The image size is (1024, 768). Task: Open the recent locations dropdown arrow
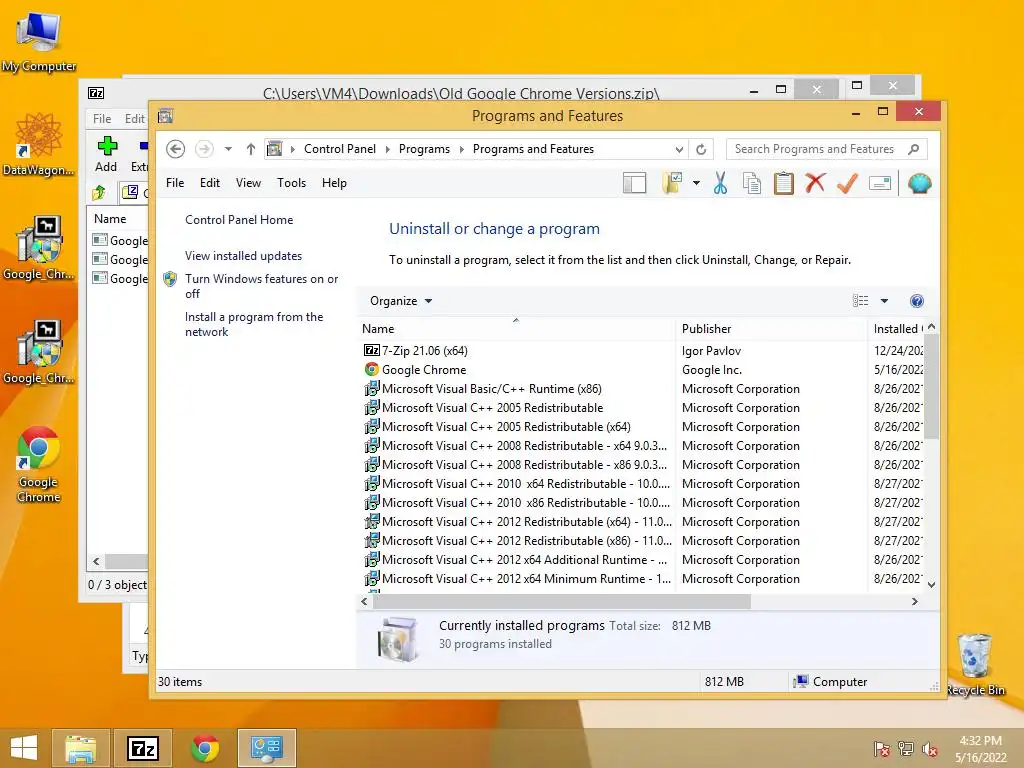click(228, 149)
